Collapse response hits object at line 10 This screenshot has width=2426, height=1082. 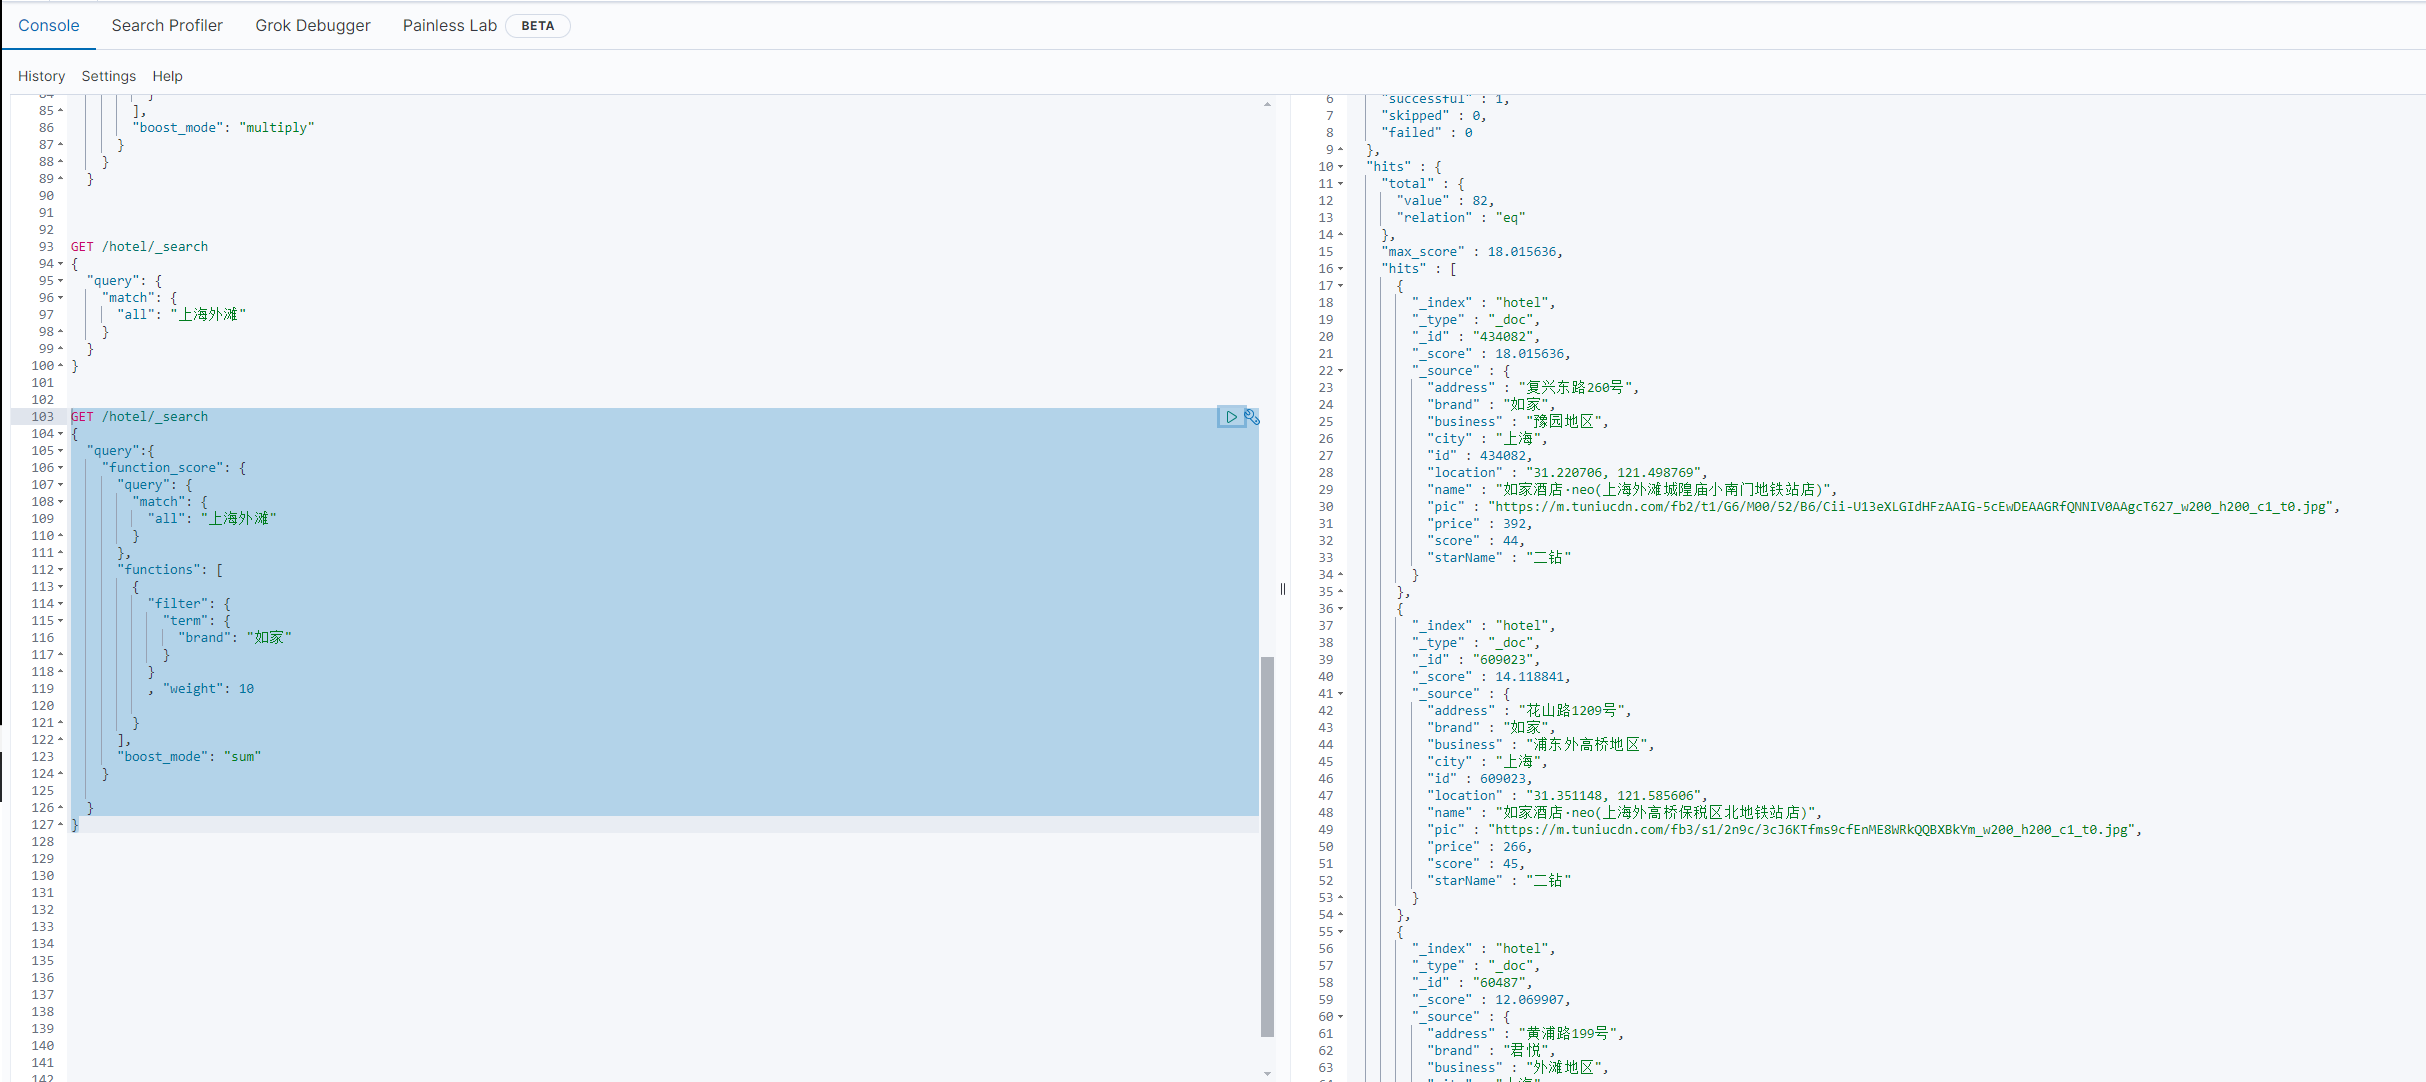[x=1341, y=167]
